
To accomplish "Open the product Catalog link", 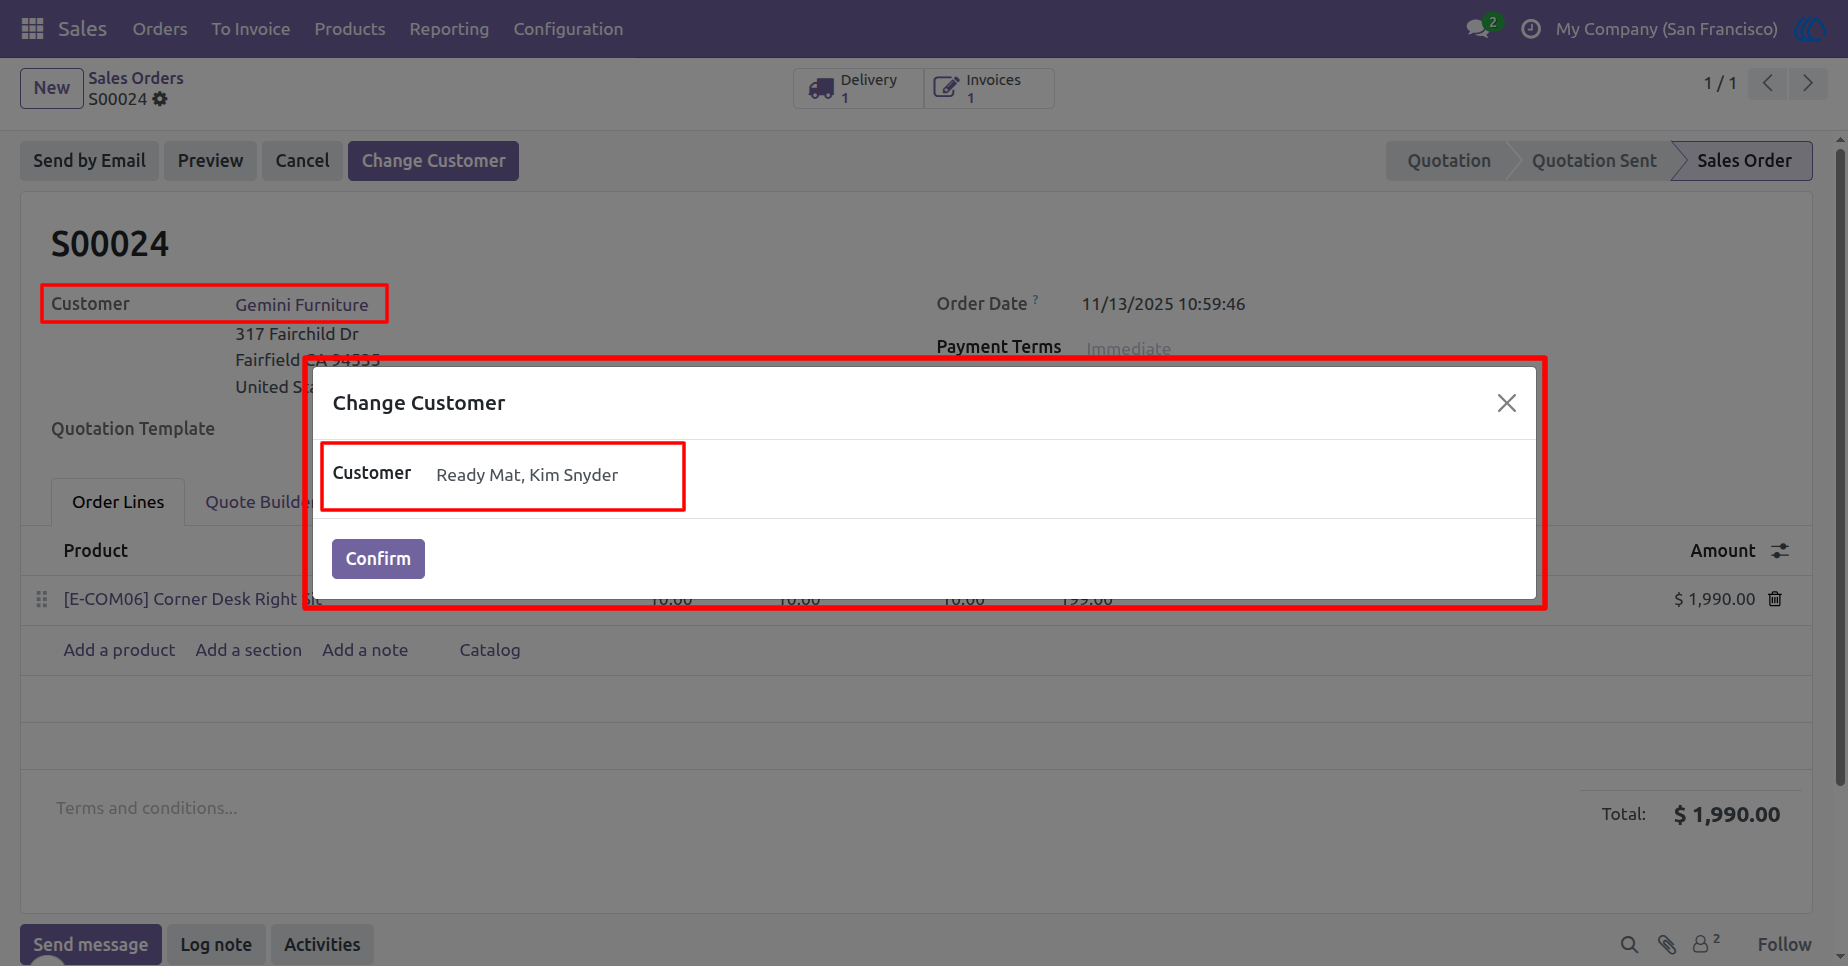I will click(490, 650).
